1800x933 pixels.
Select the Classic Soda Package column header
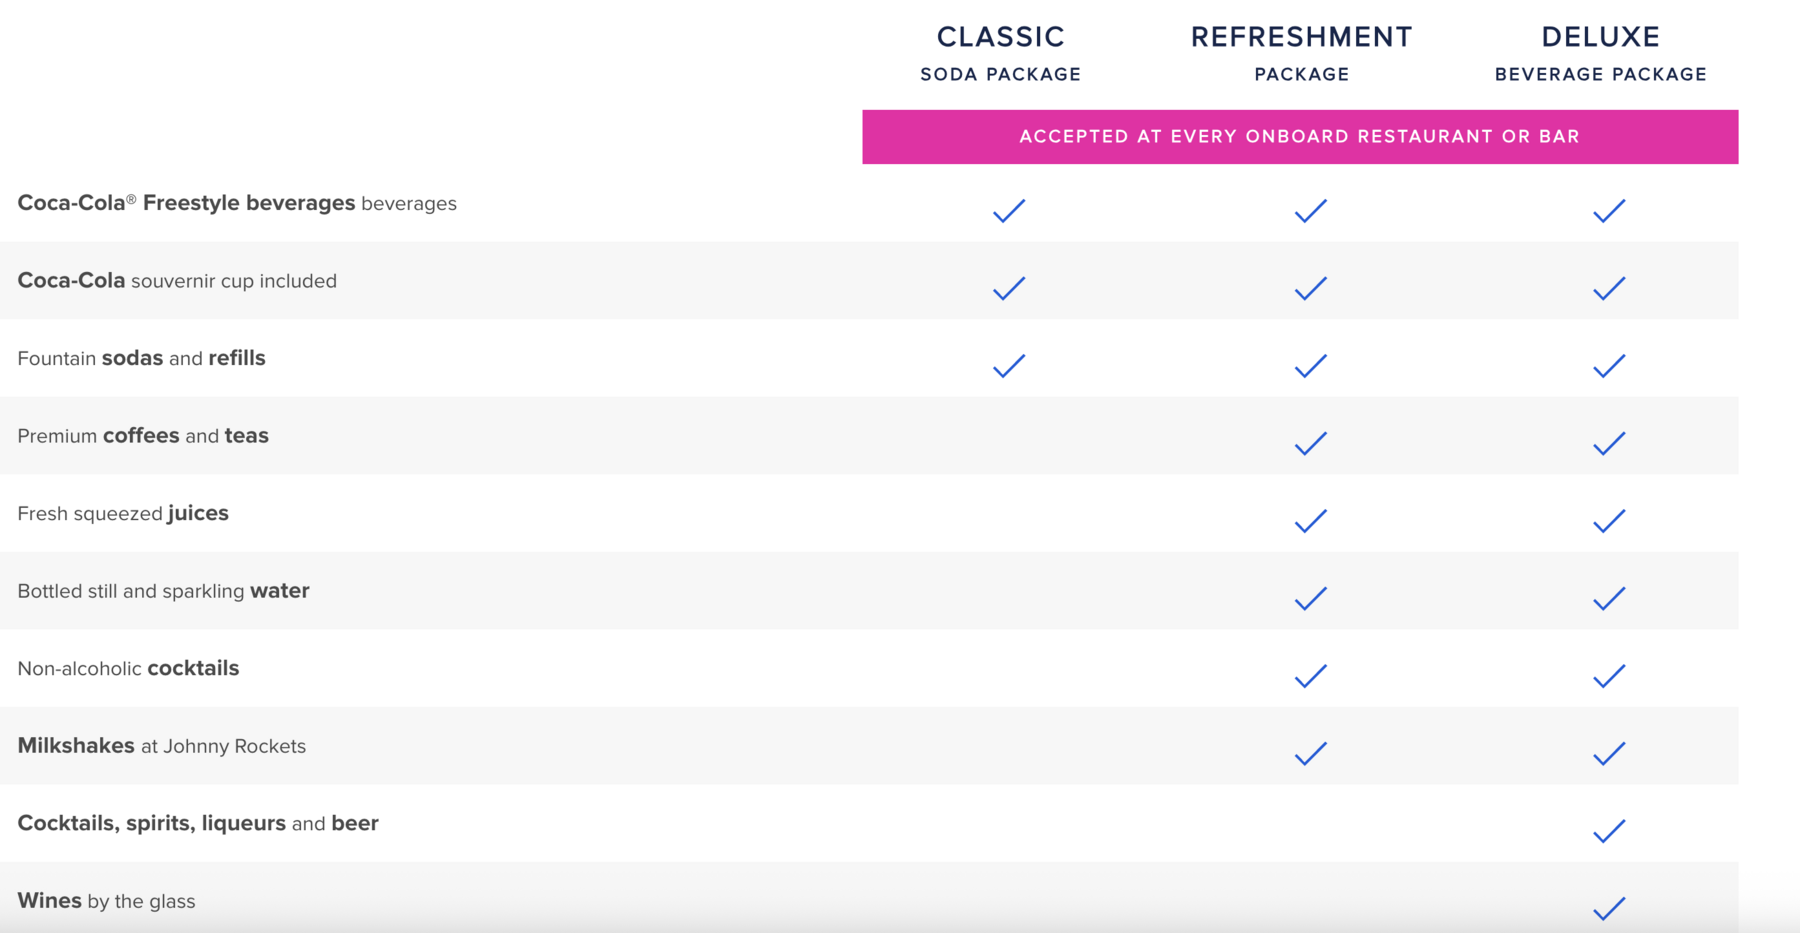point(1000,53)
